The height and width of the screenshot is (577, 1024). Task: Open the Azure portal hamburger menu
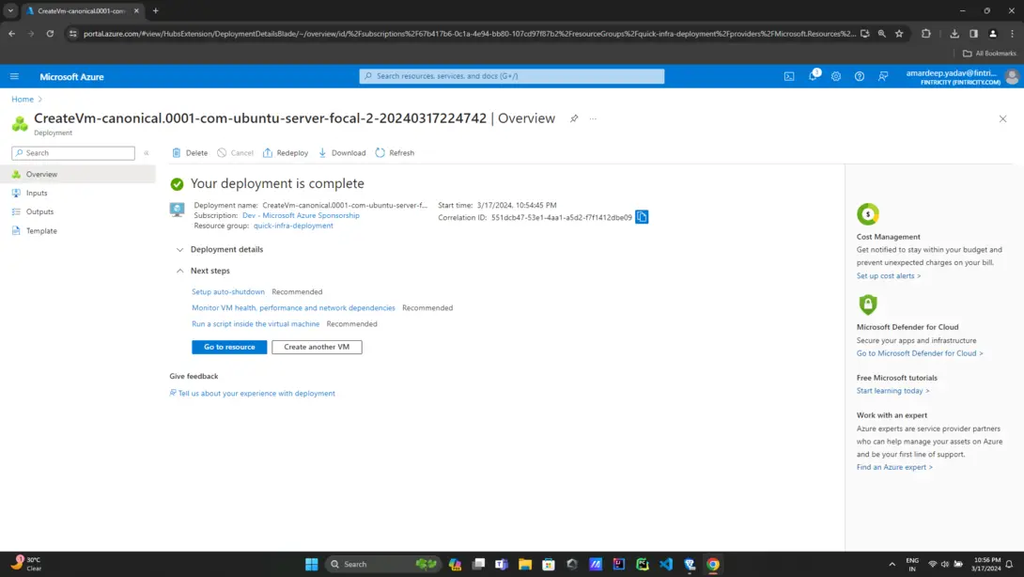pos(14,76)
